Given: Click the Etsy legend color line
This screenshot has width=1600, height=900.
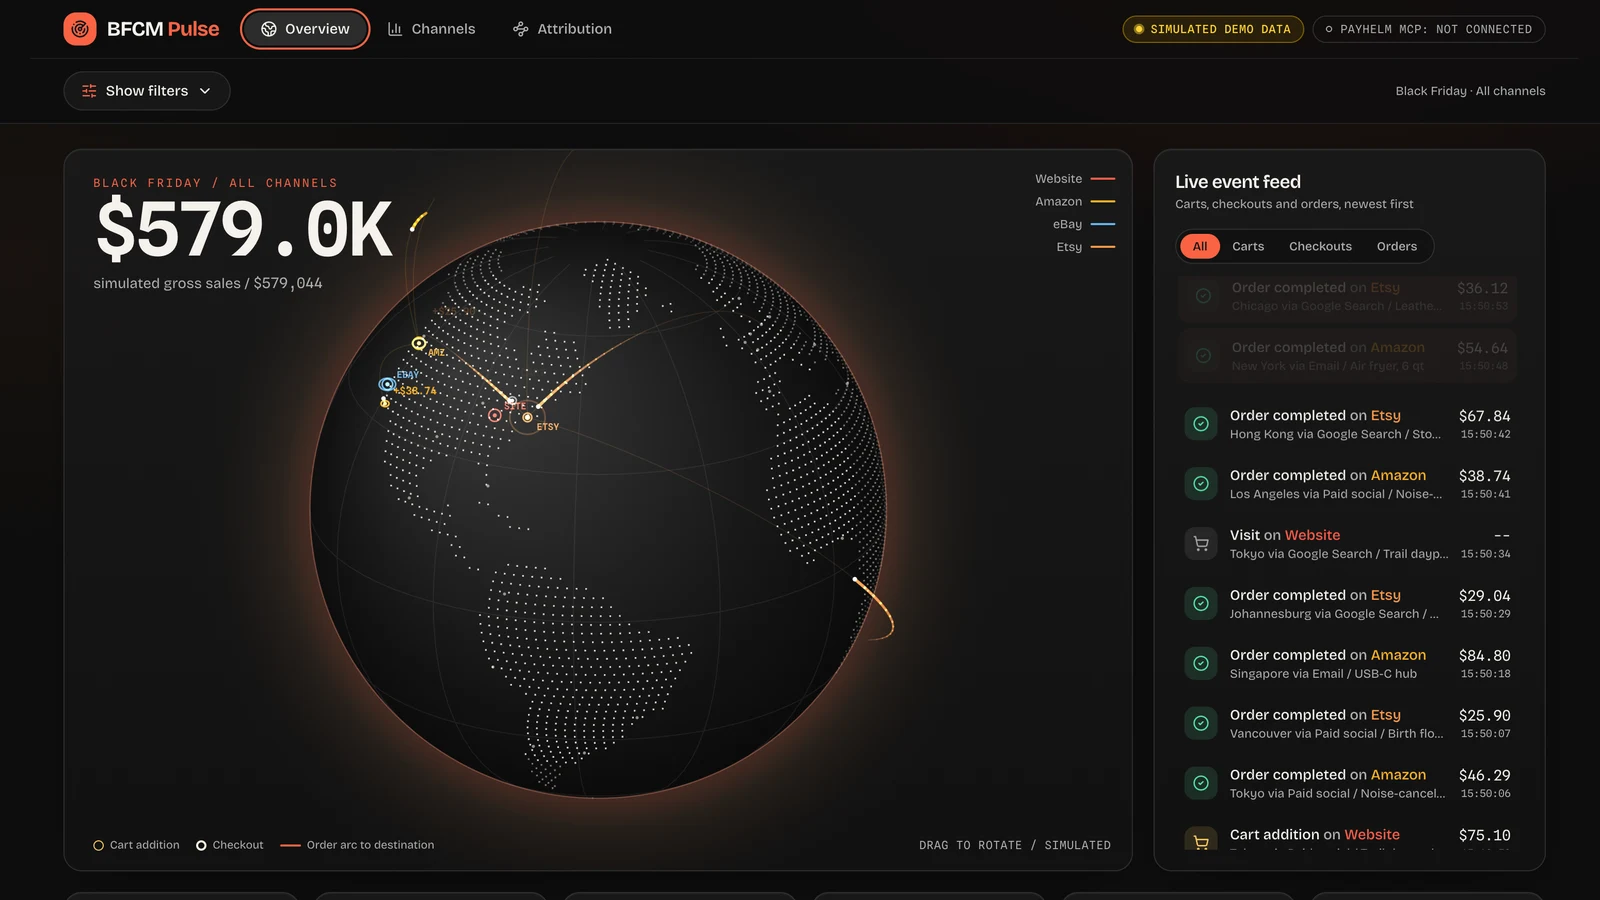Looking at the screenshot, I should pyautogui.click(x=1103, y=247).
